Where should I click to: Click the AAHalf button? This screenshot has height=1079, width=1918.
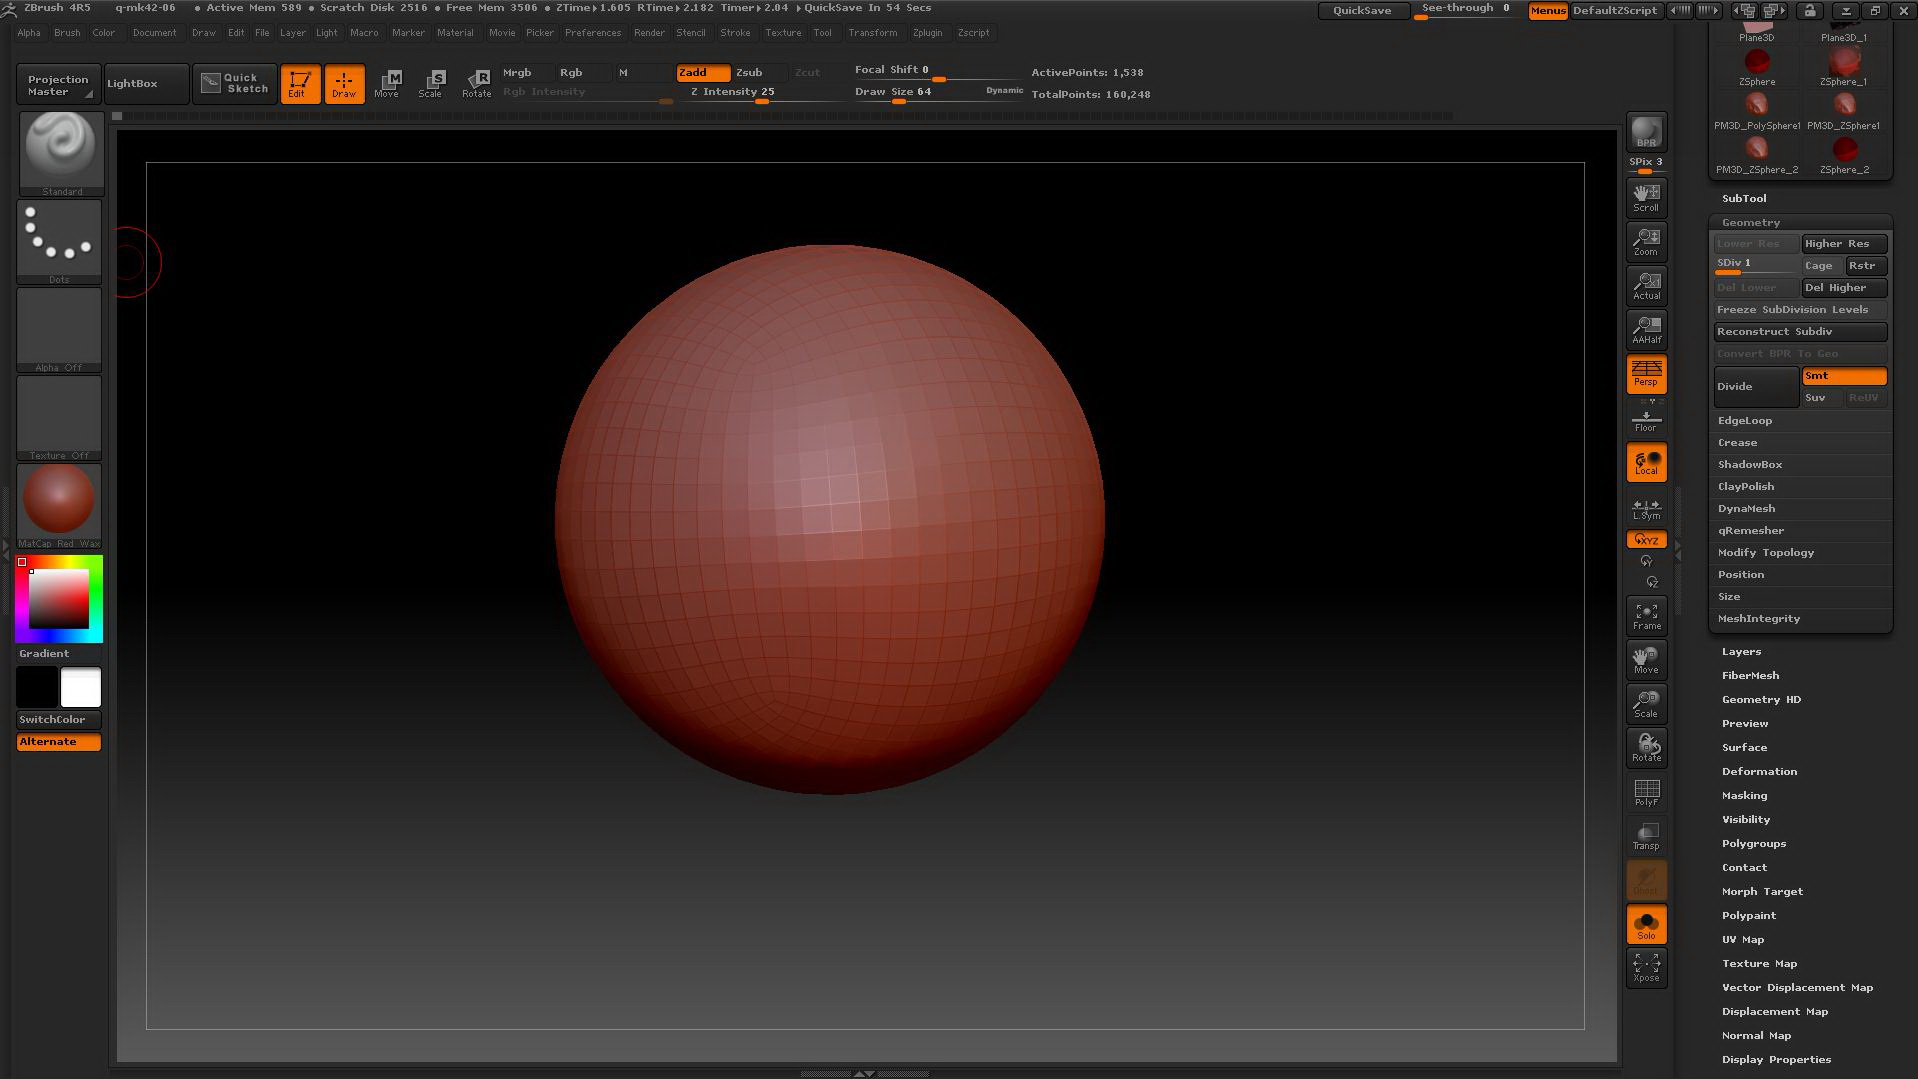click(x=1646, y=330)
